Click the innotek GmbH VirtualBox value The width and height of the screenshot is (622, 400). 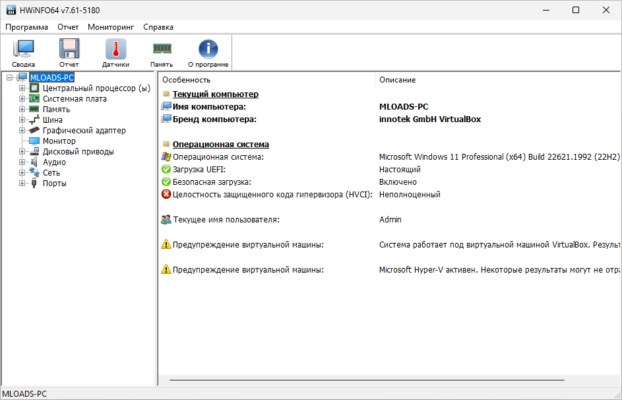pyautogui.click(x=430, y=119)
